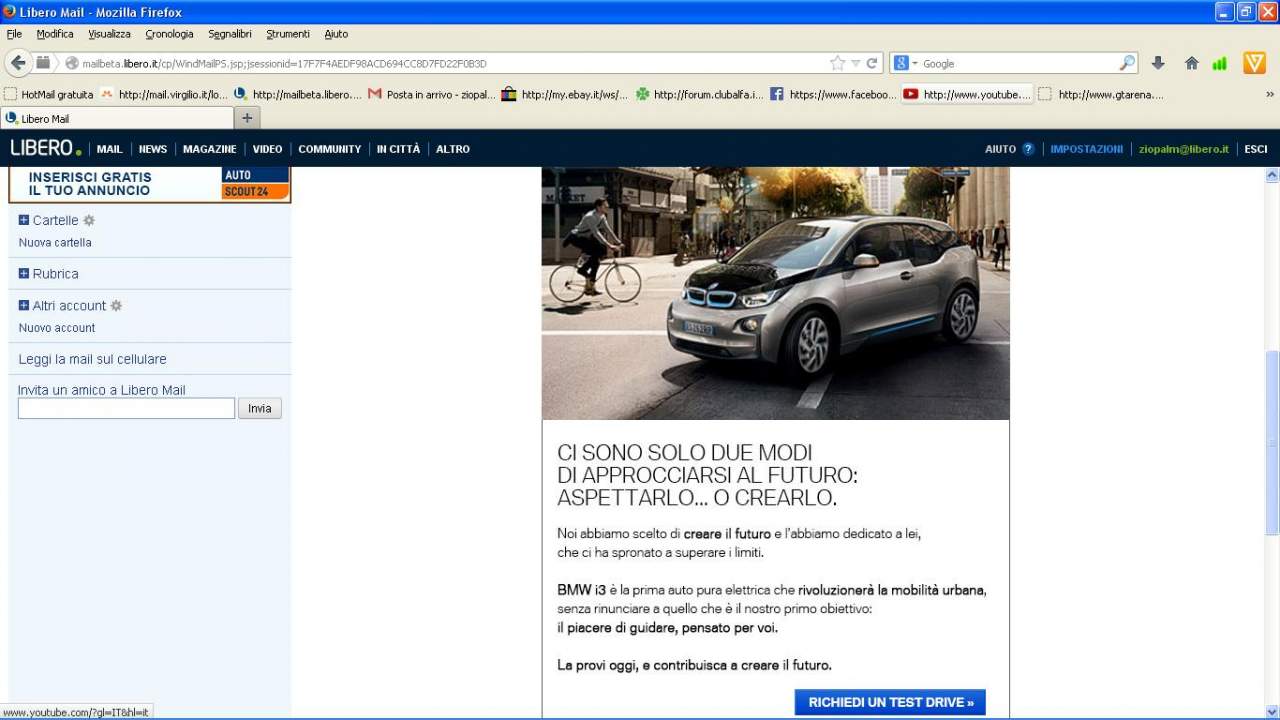Open the HotMail gratuita bookmark
1280x720 pixels.
click(x=49, y=95)
